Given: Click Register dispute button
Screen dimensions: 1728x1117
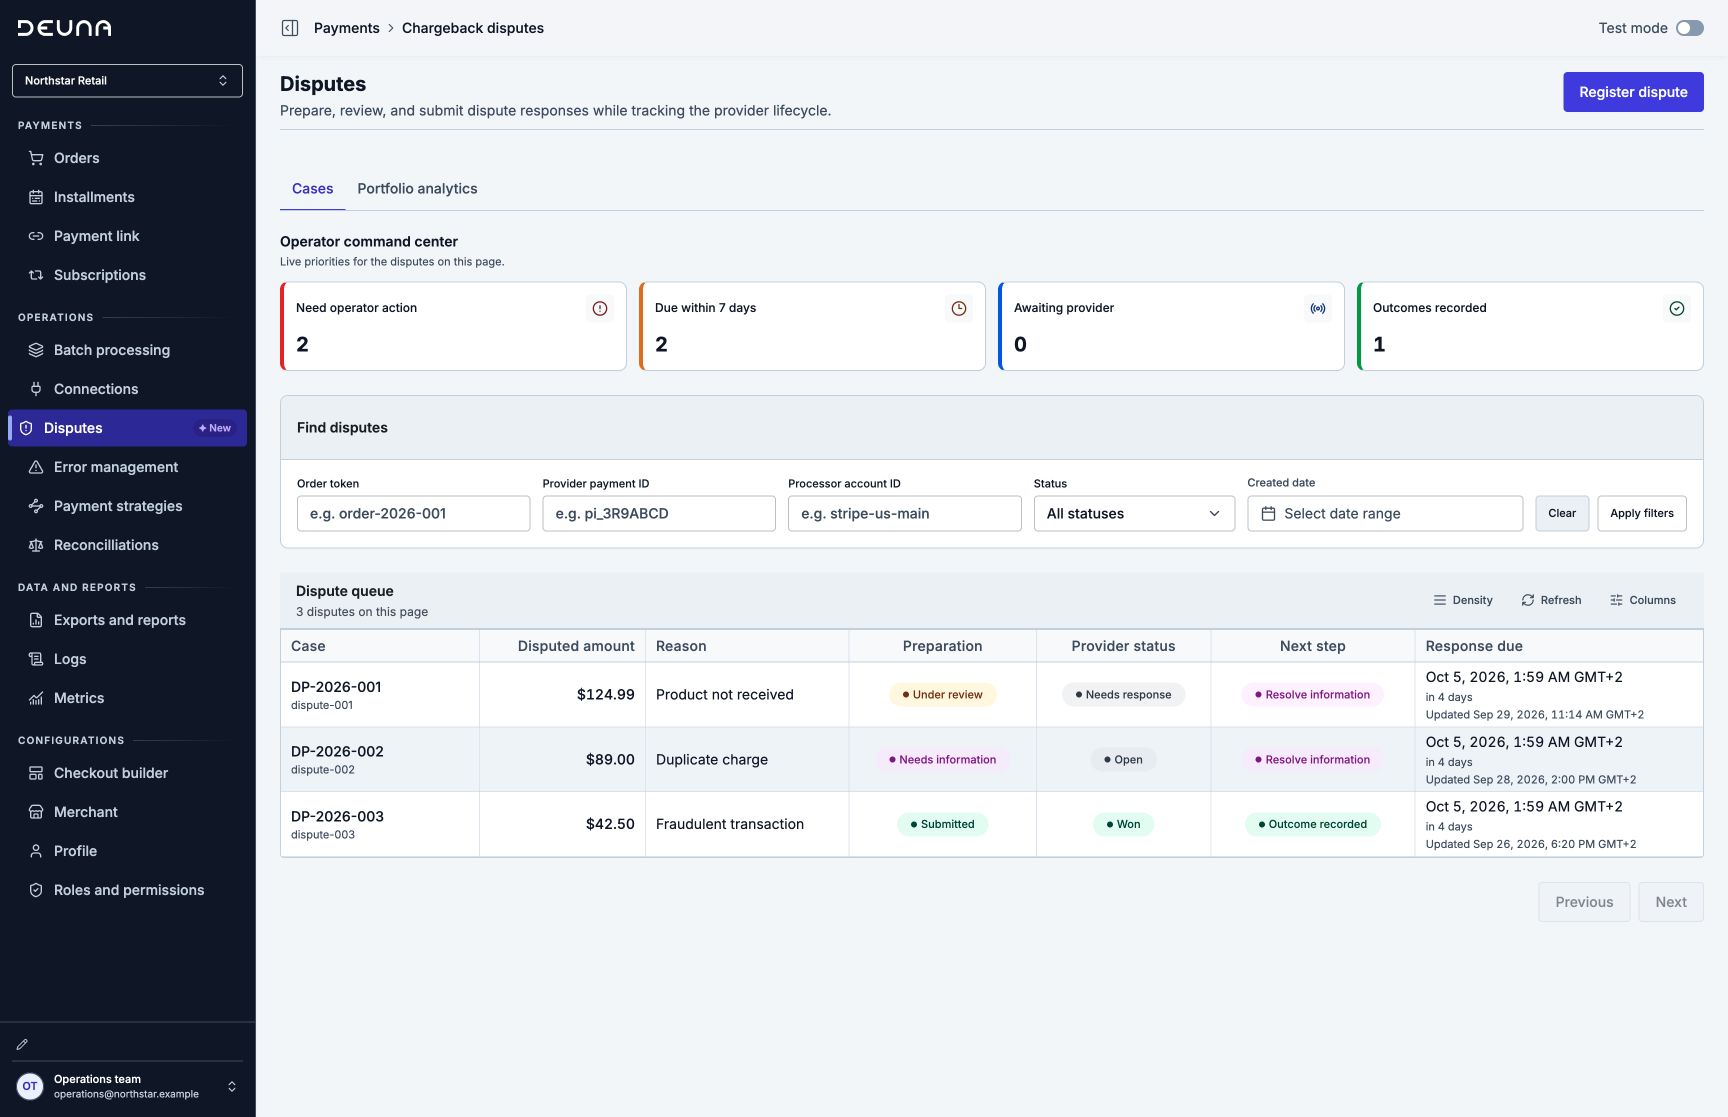Looking at the screenshot, I should point(1633,92).
